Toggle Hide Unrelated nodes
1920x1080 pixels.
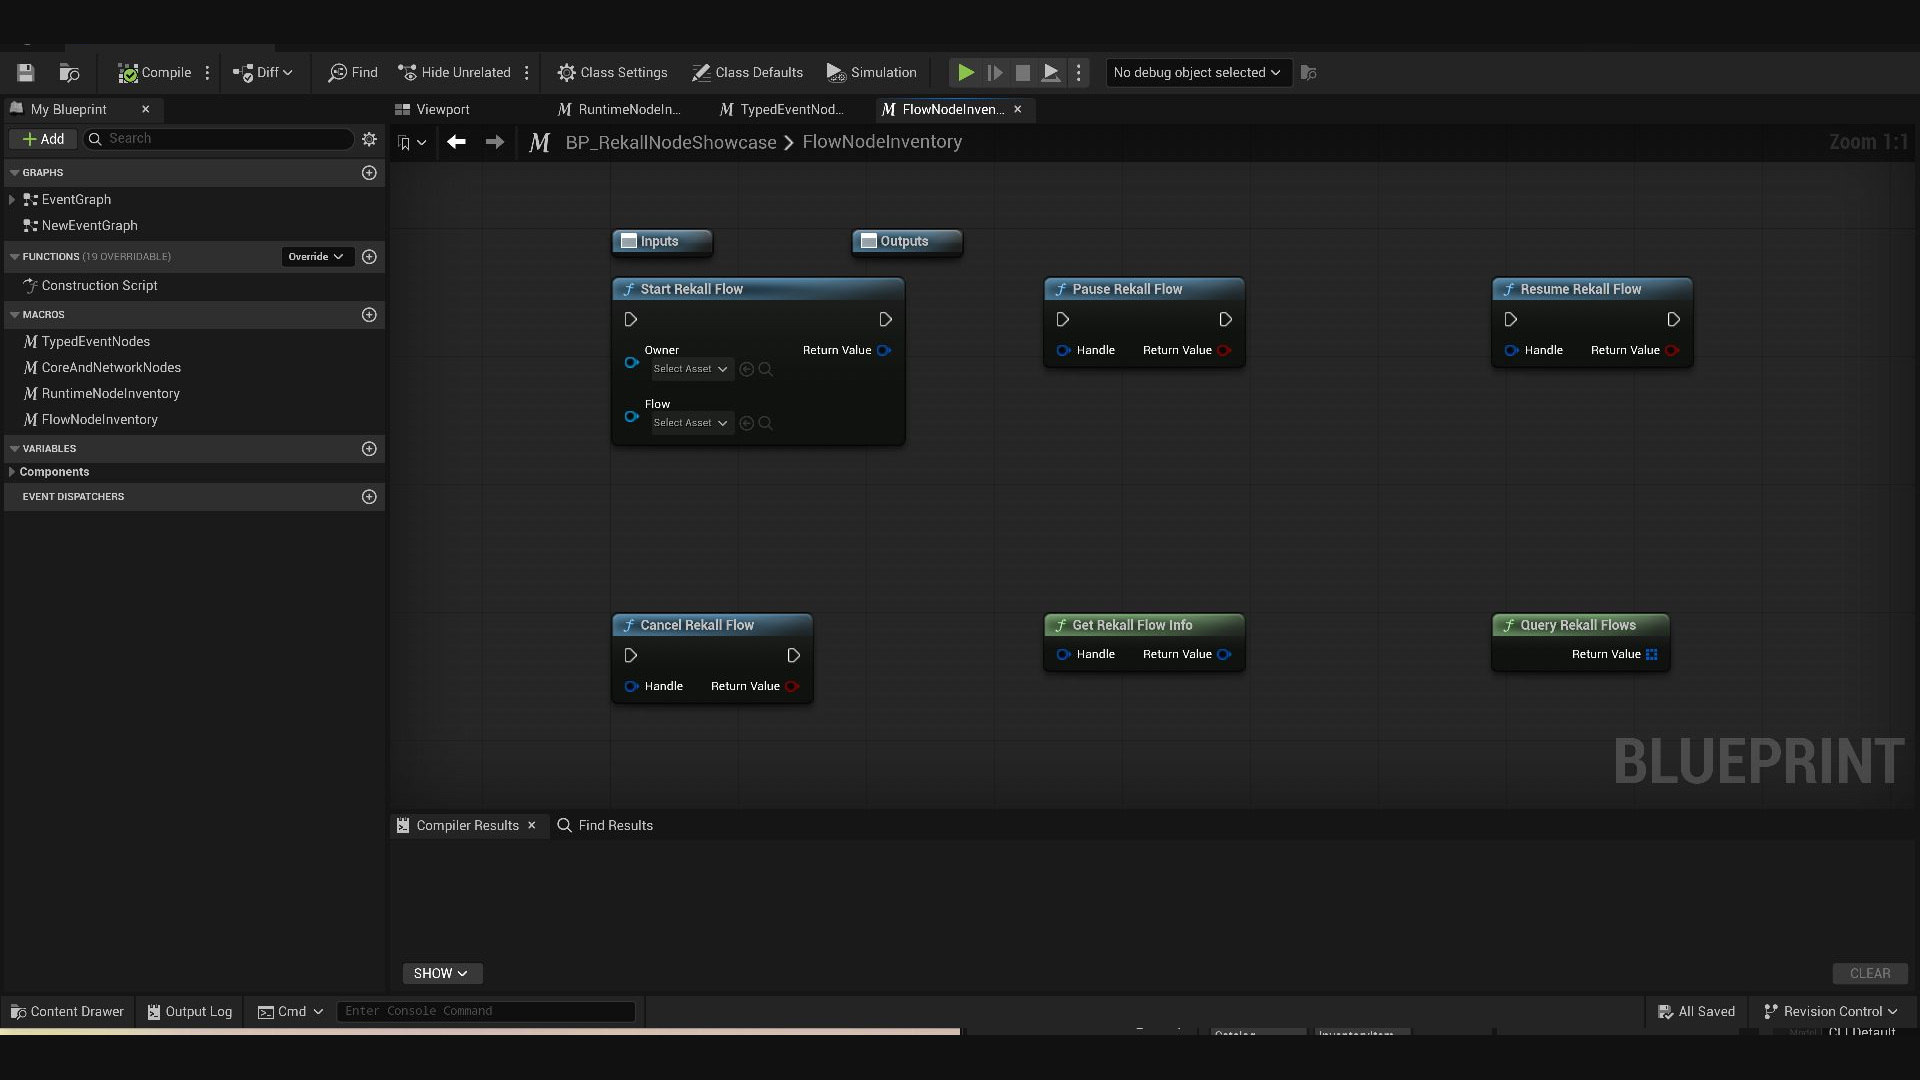454,72
